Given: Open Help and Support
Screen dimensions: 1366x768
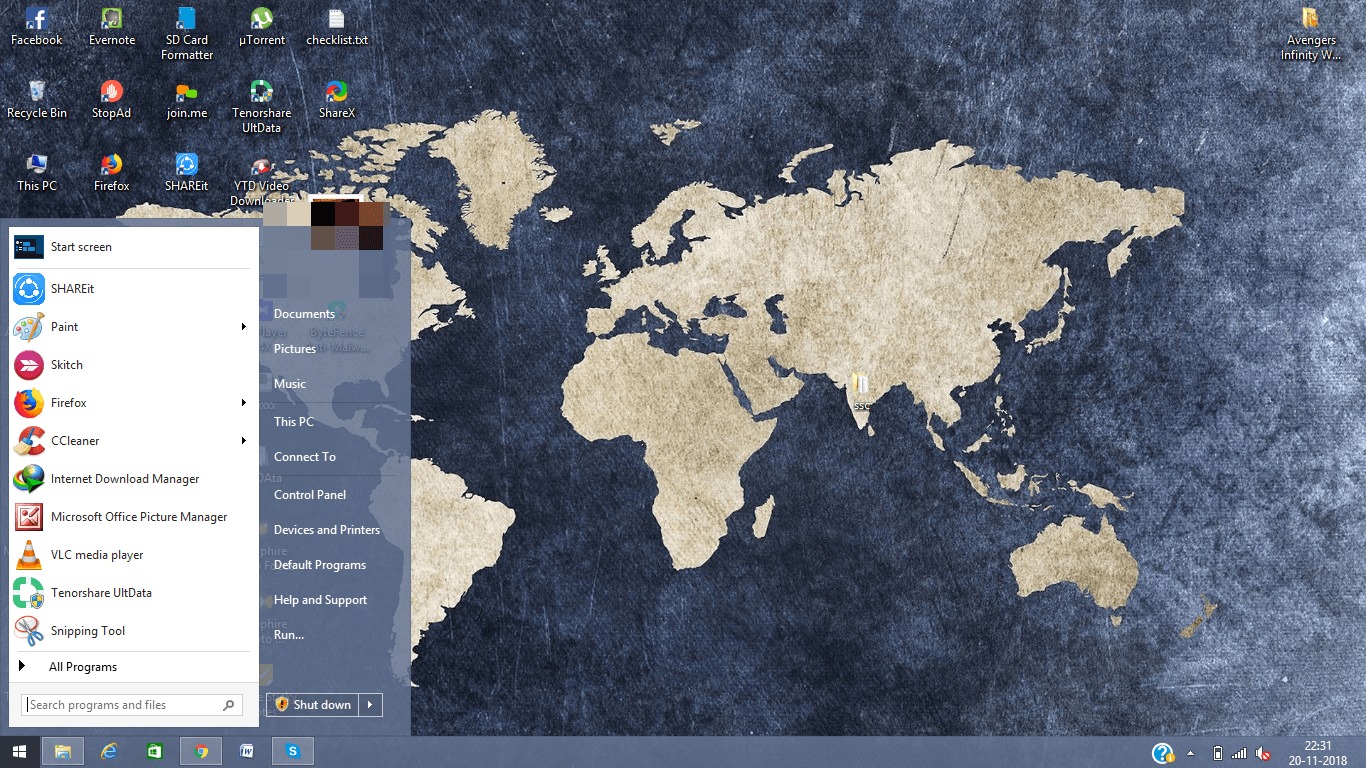Looking at the screenshot, I should click(x=320, y=600).
